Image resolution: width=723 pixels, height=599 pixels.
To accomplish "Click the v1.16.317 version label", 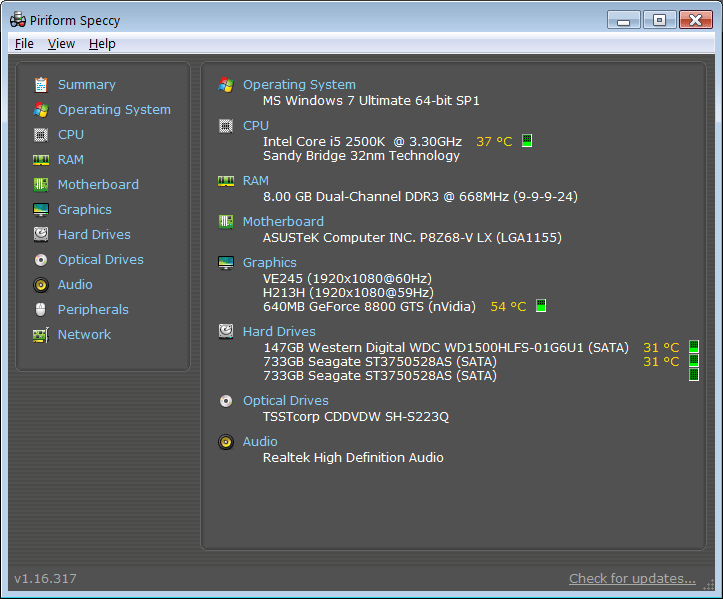I will [x=45, y=579].
